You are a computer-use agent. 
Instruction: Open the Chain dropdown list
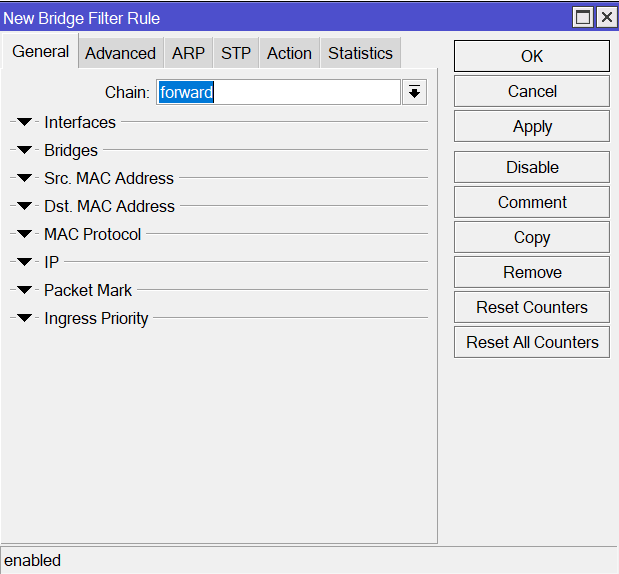point(414,92)
